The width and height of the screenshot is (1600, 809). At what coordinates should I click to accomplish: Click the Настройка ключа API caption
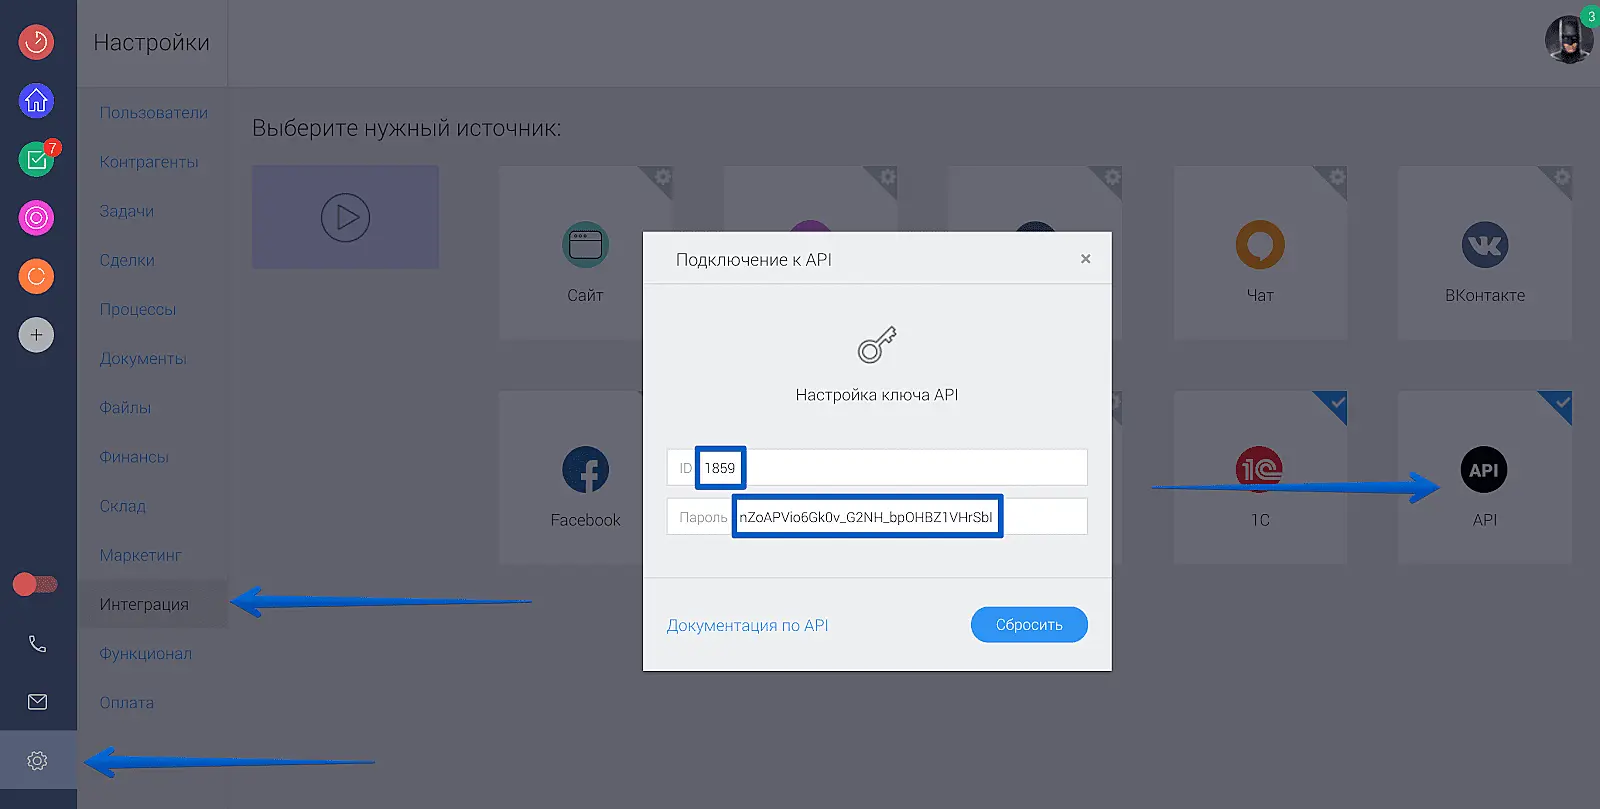coord(877,395)
